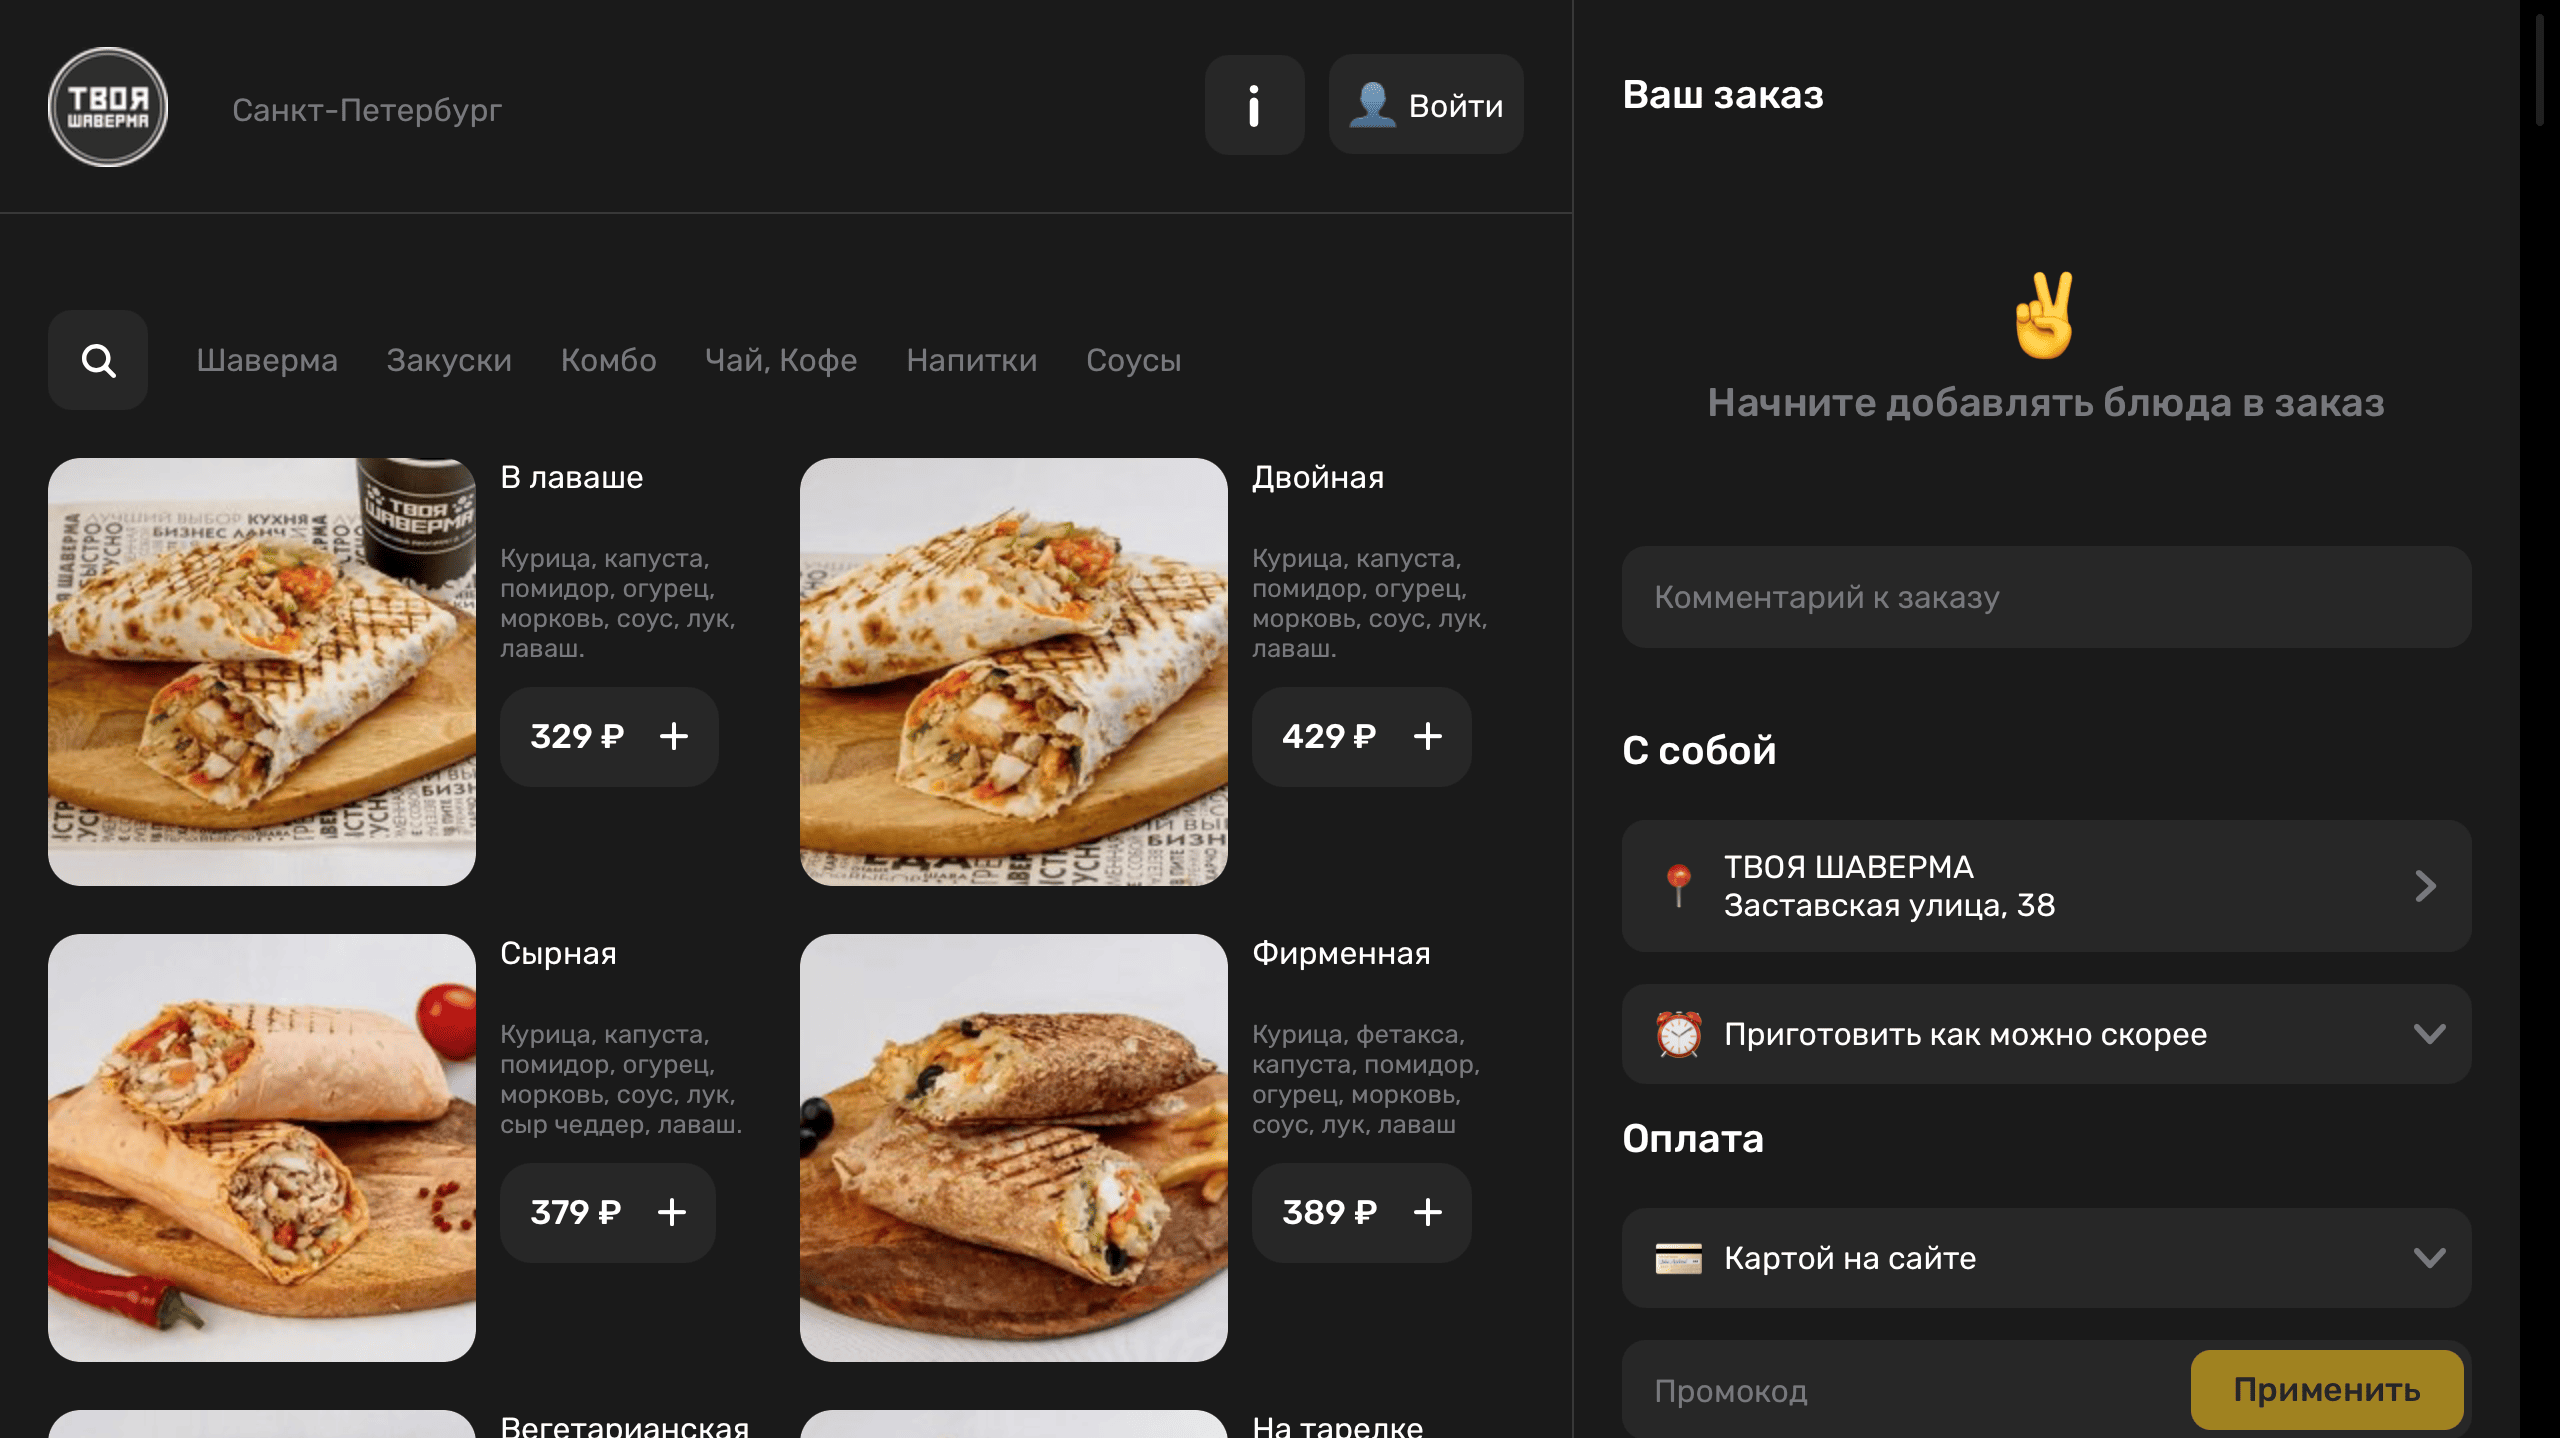Focus the Комментарий к заказу field

(2046, 597)
